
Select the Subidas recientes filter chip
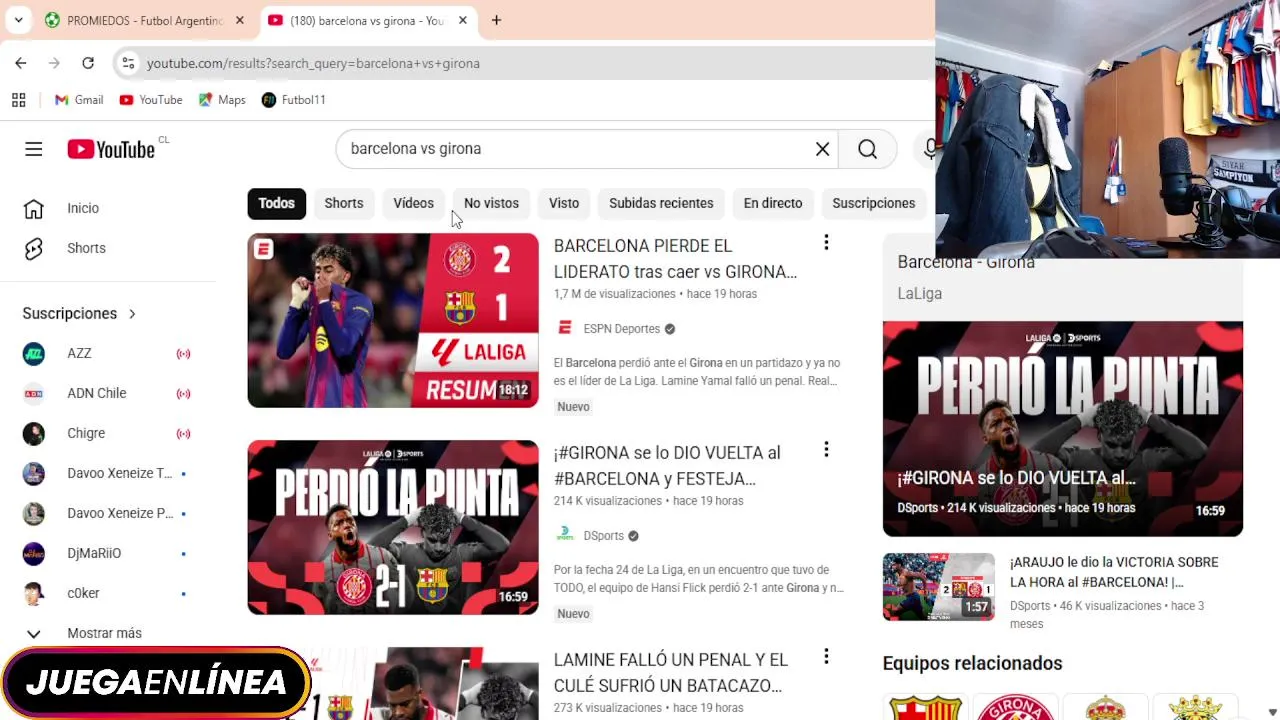[661, 203]
